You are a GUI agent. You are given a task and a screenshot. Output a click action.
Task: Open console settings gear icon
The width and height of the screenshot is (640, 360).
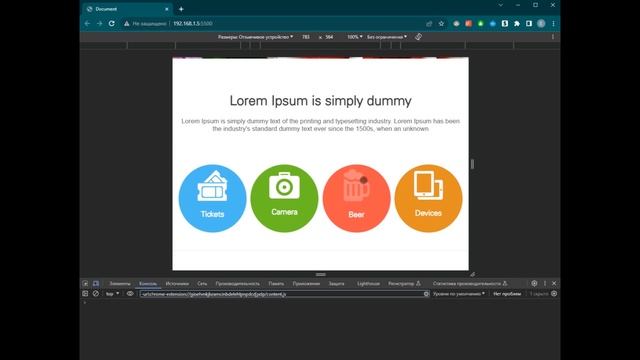pos(554,293)
